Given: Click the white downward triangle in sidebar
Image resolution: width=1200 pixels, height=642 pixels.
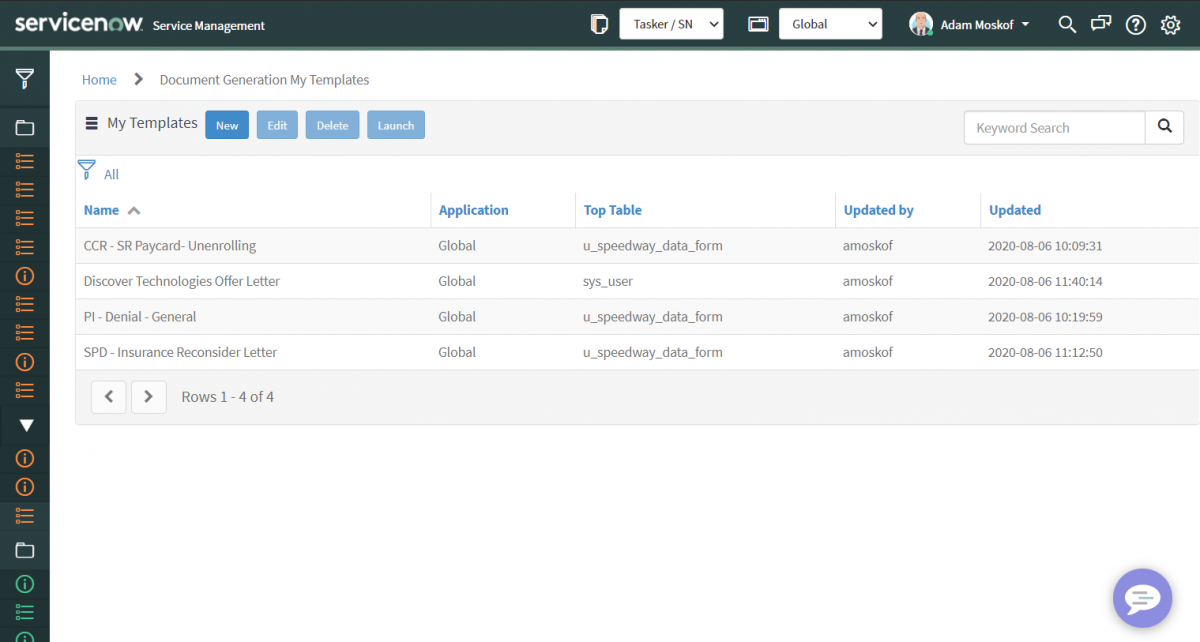Looking at the screenshot, I should 26,425.
